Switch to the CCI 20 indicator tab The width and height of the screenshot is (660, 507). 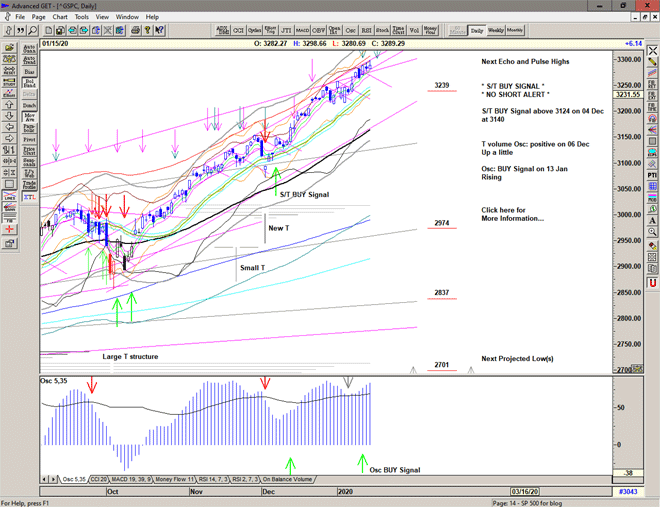(99, 479)
